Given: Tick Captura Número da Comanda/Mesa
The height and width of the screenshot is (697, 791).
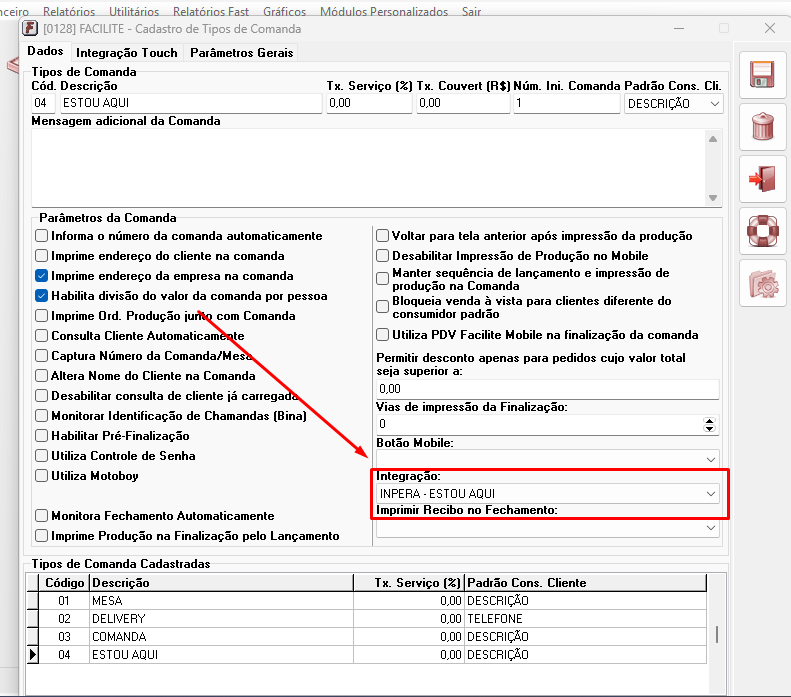Looking at the screenshot, I should point(41,356).
